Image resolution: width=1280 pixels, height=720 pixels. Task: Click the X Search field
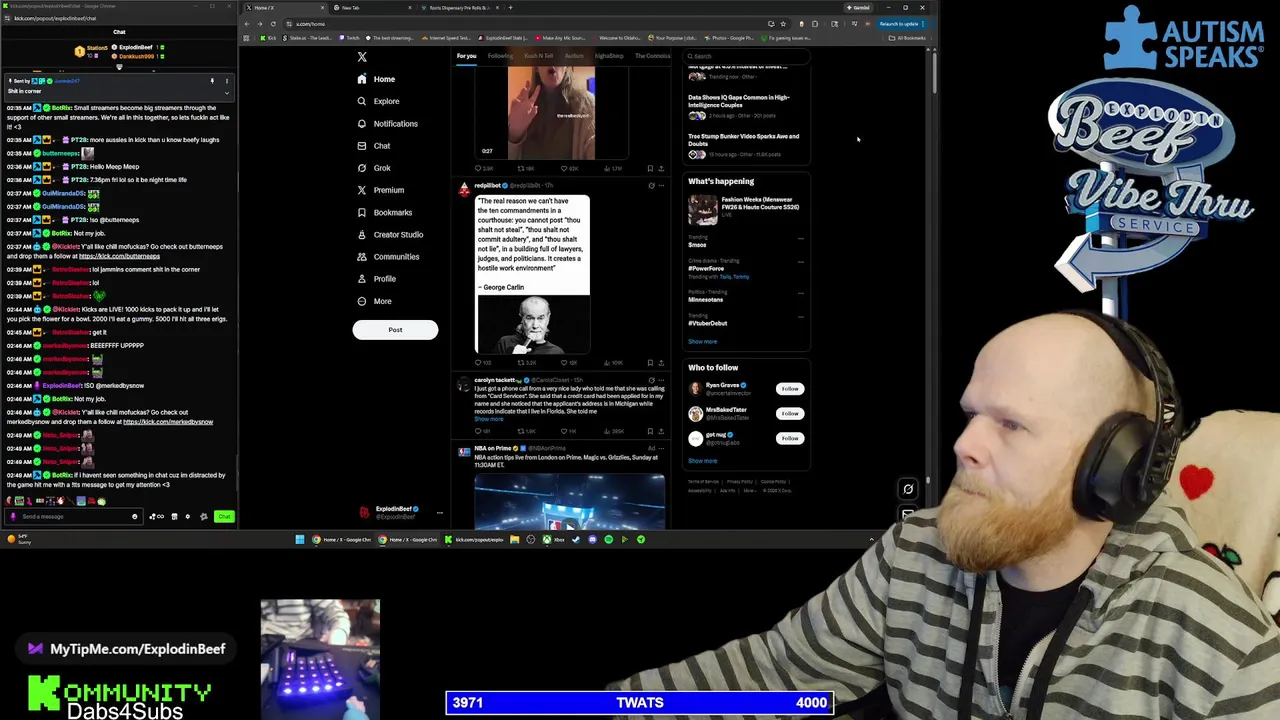pos(745,56)
